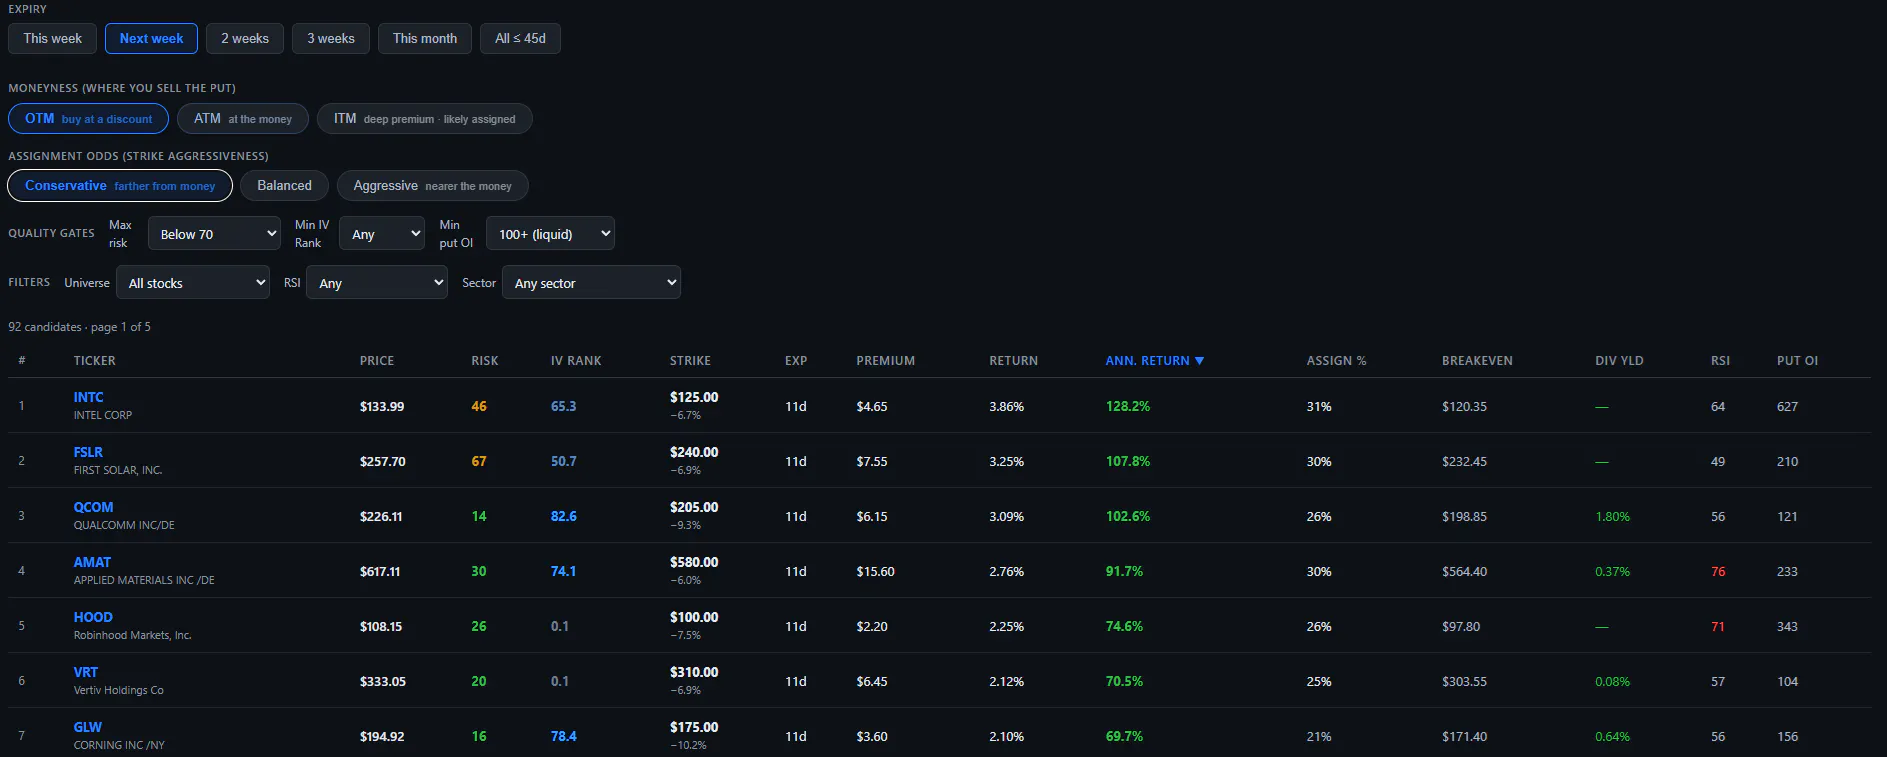Click GLW assign percentage 21%
1887x757 pixels.
point(1318,737)
